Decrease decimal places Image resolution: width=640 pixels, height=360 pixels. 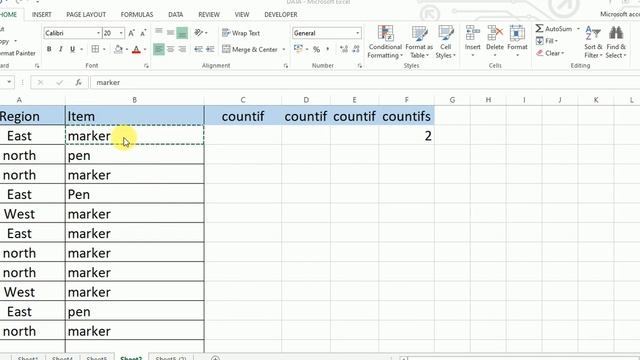click(x=356, y=49)
